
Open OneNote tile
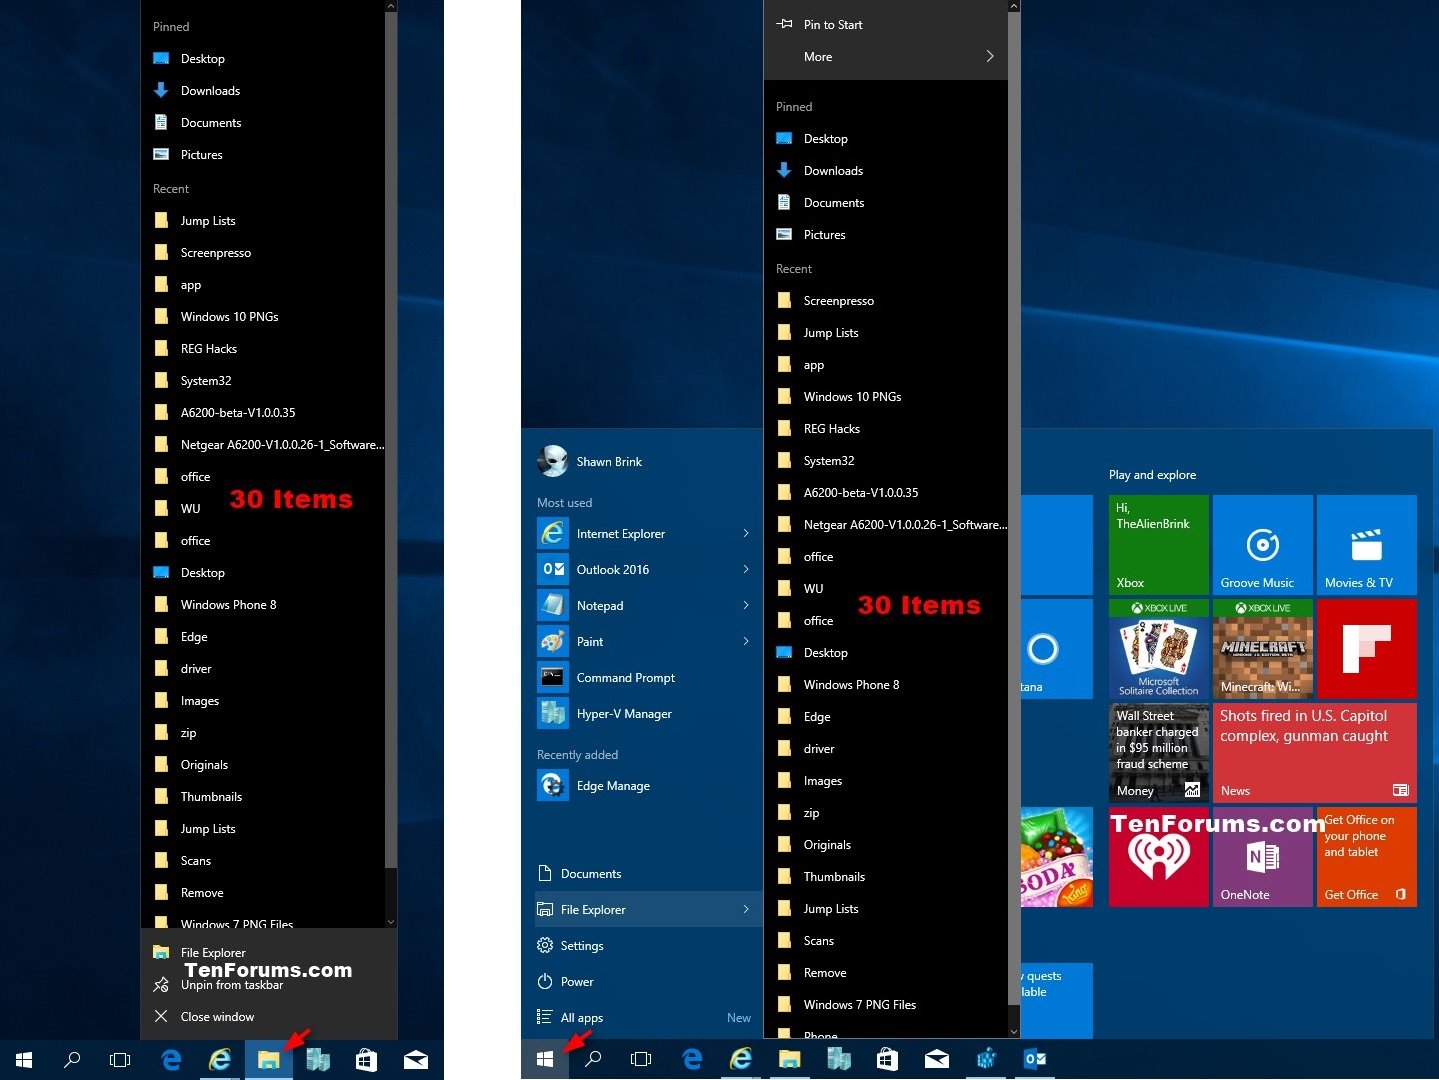click(1263, 857)
